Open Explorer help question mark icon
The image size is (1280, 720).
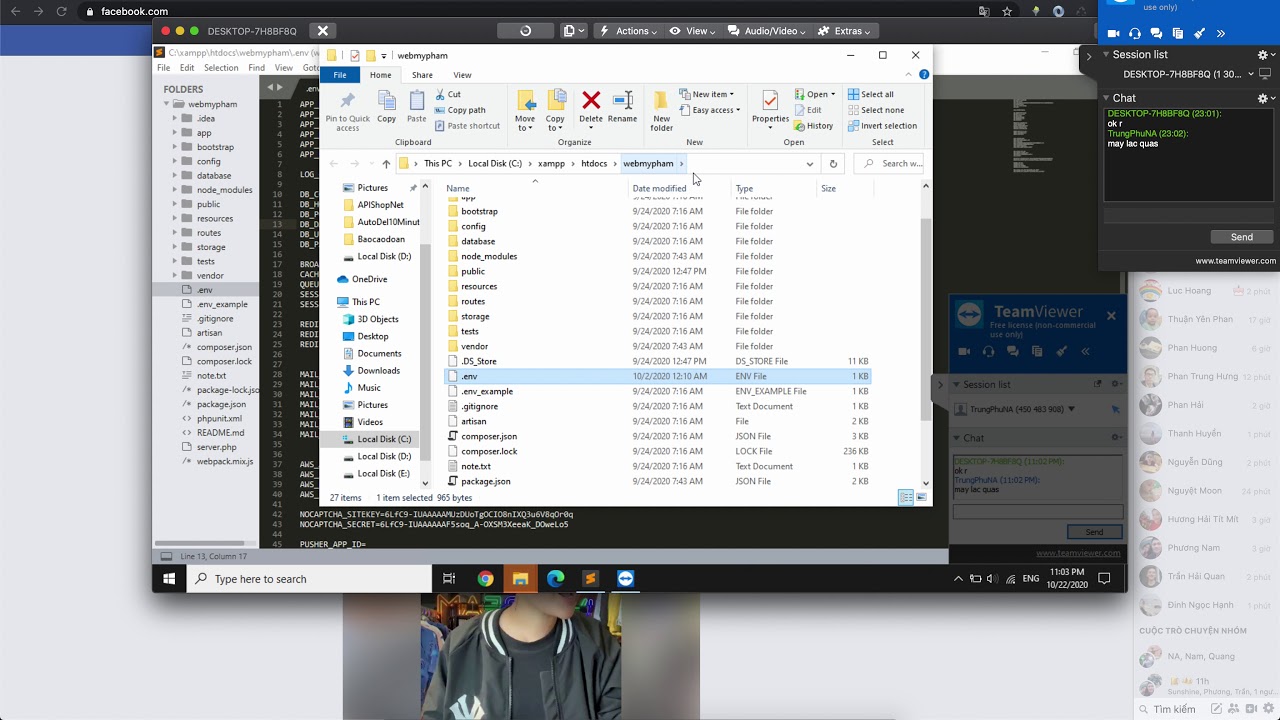click(924, 75)
